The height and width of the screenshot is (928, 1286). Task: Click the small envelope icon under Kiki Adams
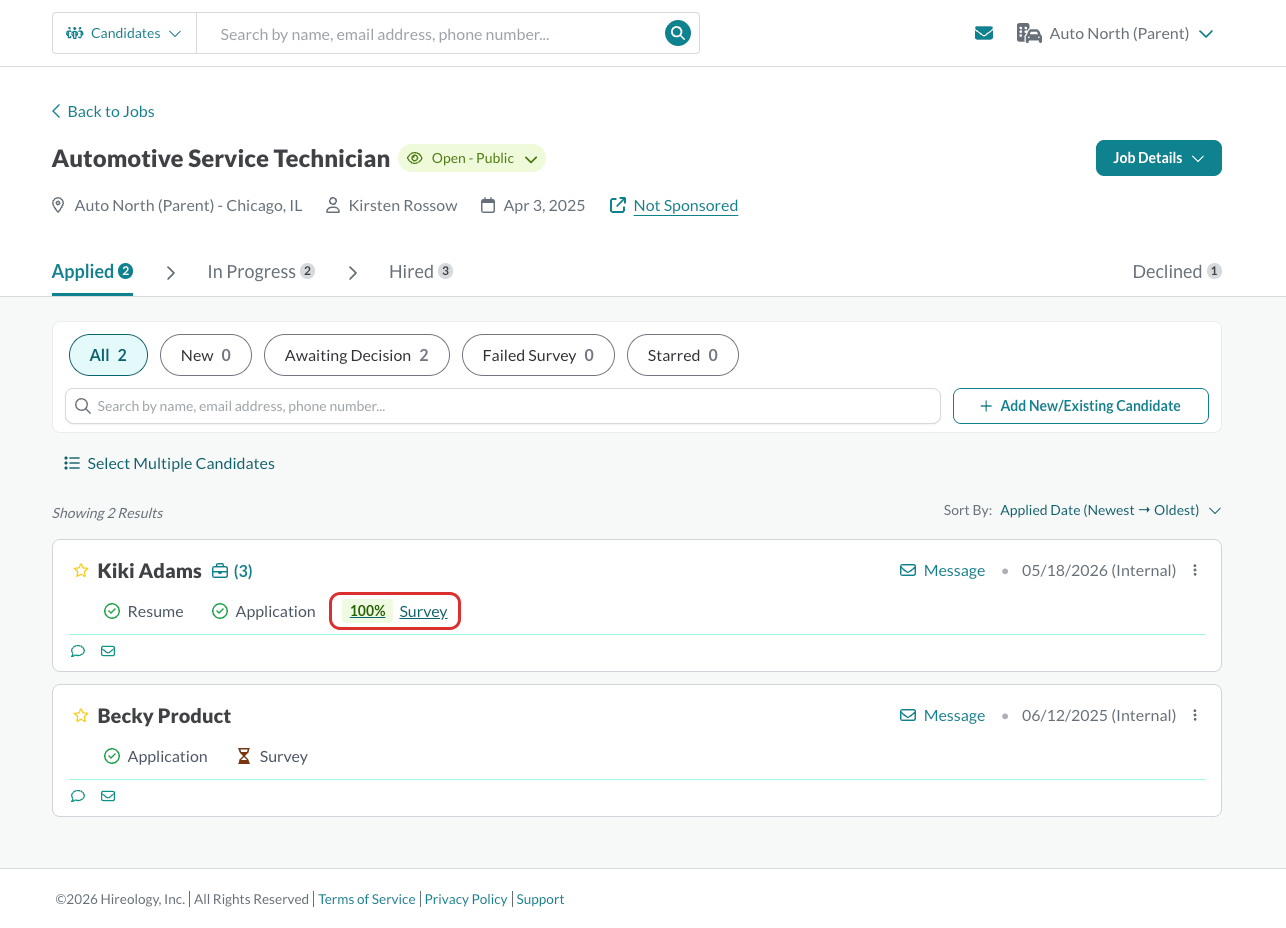[x=108, y=651]
